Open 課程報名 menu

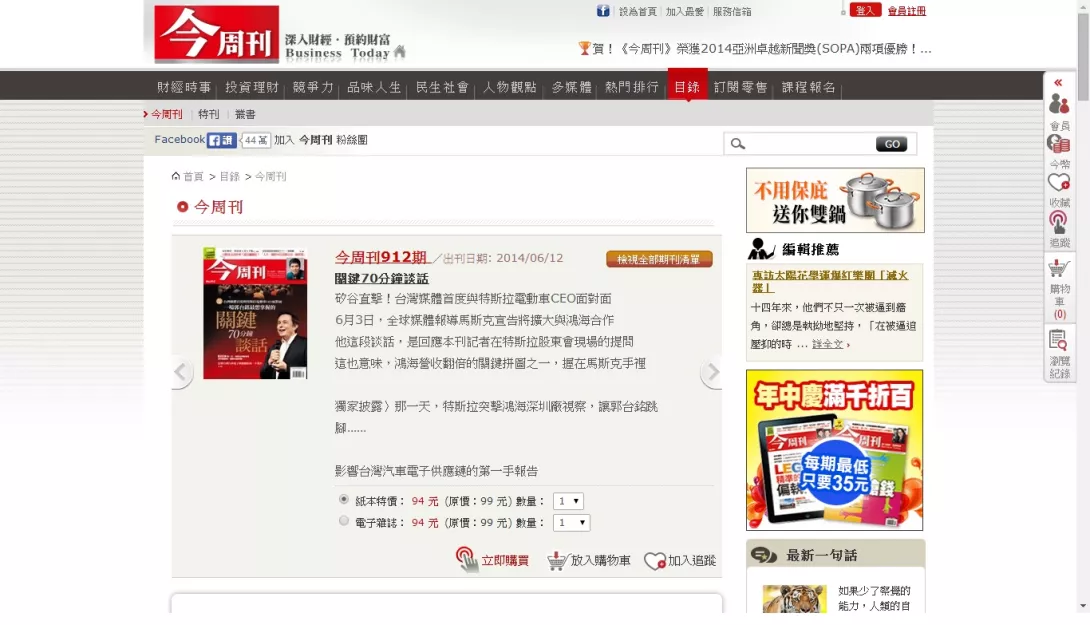click(x=808, y=87)
